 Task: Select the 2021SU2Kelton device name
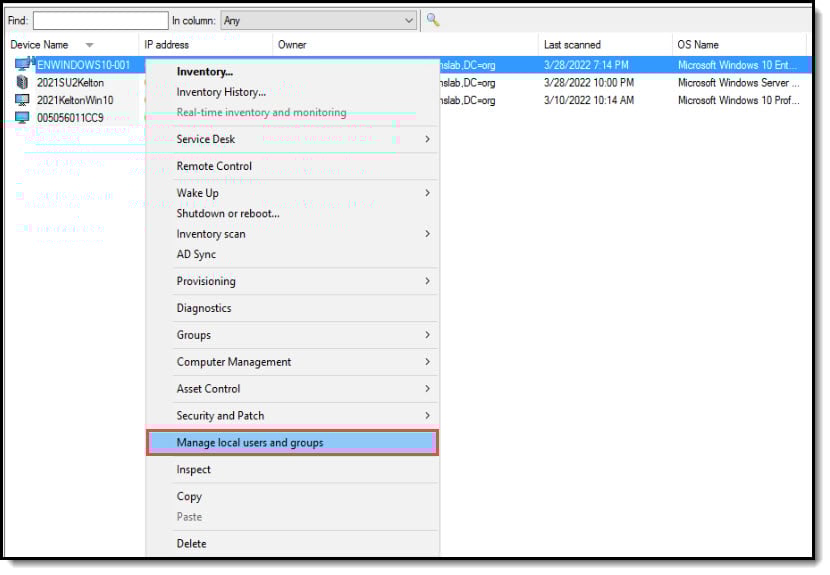click(70, 83)
